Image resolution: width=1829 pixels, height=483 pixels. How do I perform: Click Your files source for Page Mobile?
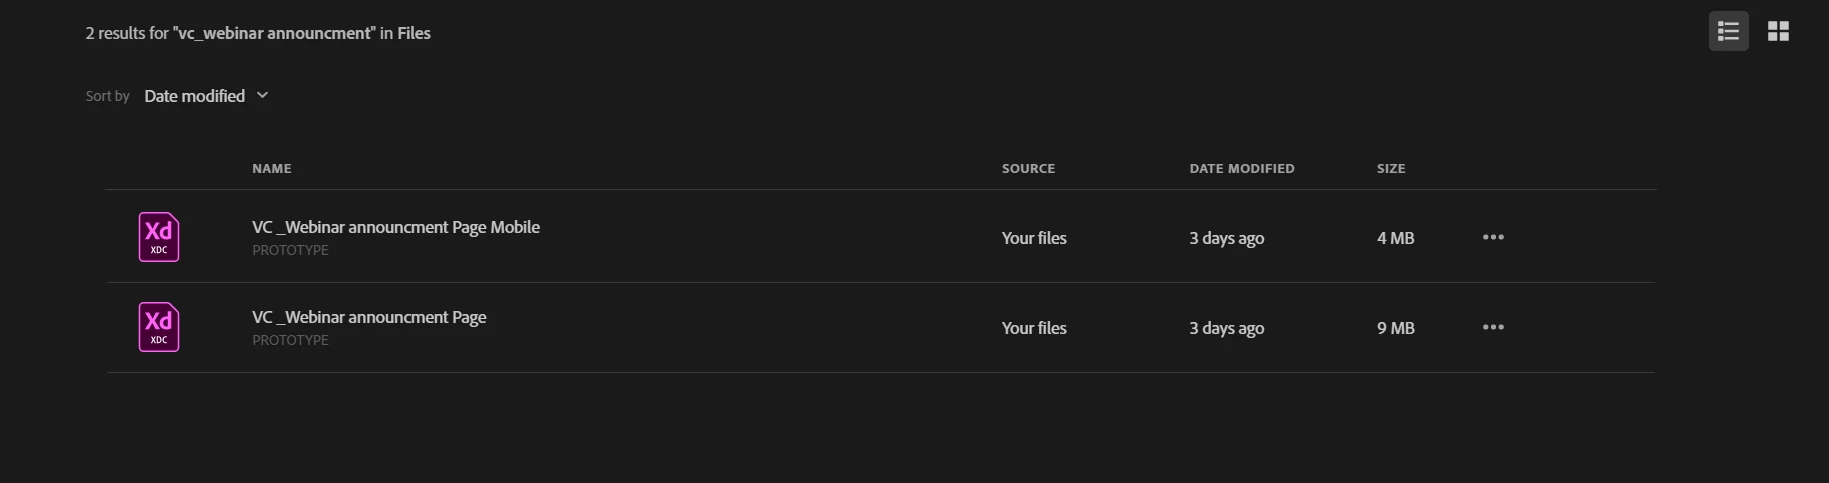1034,238
